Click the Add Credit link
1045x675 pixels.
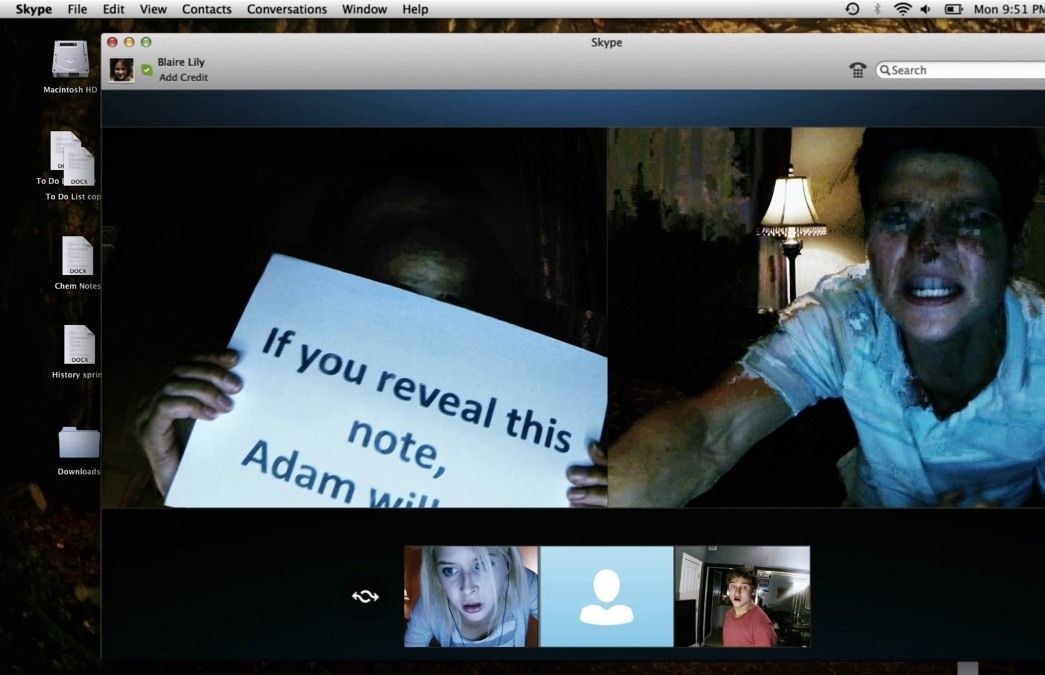(183, 78)
